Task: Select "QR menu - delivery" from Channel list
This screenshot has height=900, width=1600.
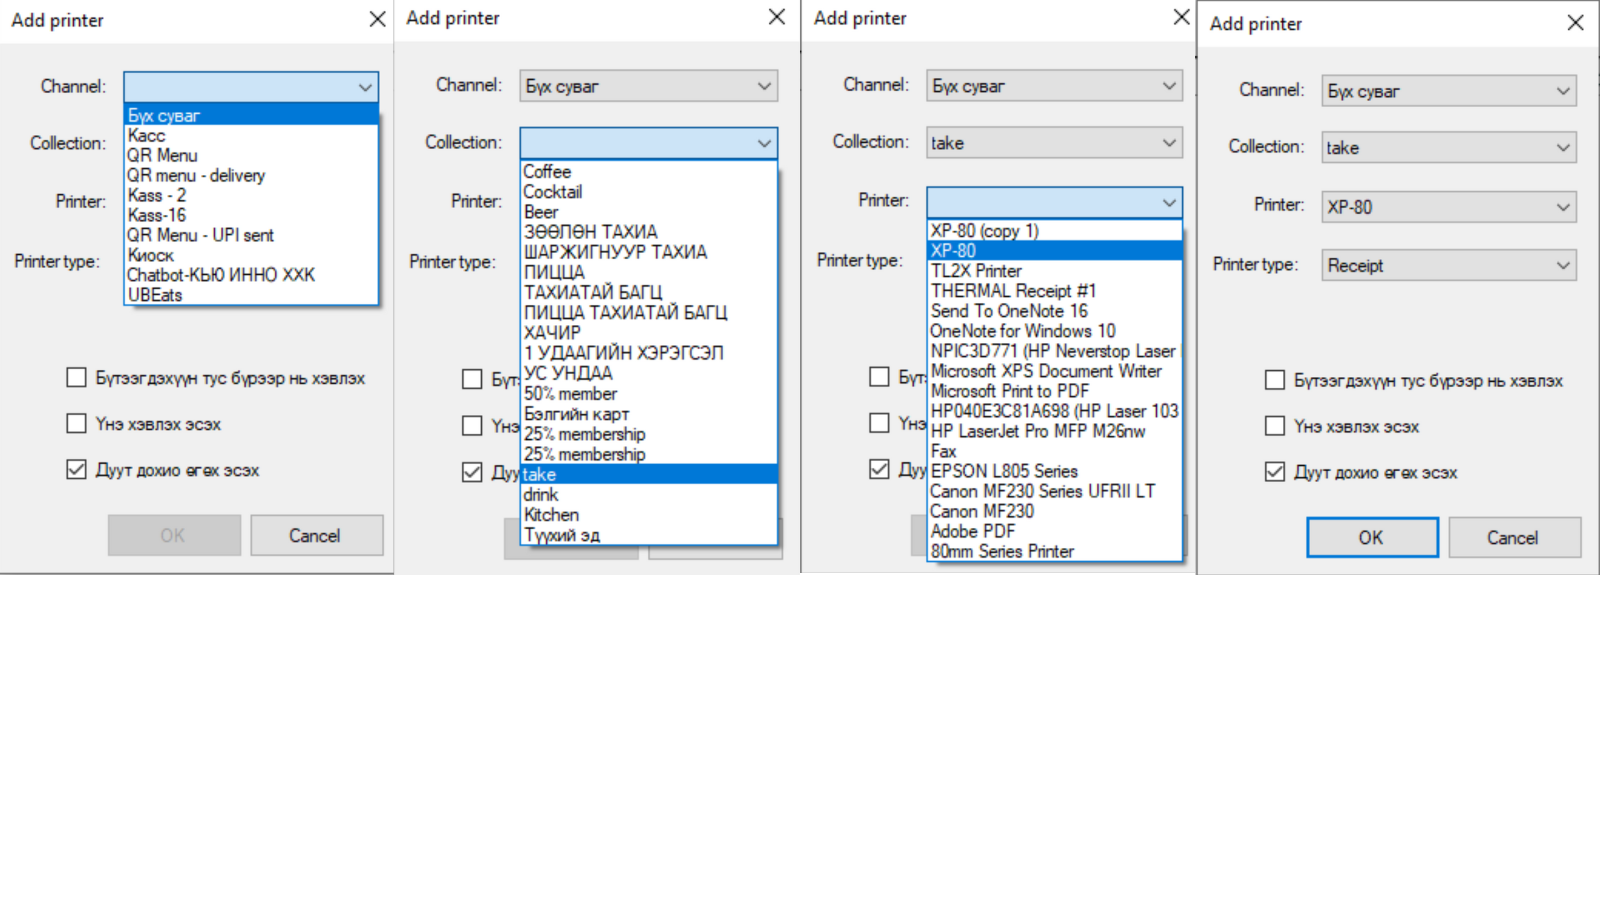Action: tap(196, 175)
